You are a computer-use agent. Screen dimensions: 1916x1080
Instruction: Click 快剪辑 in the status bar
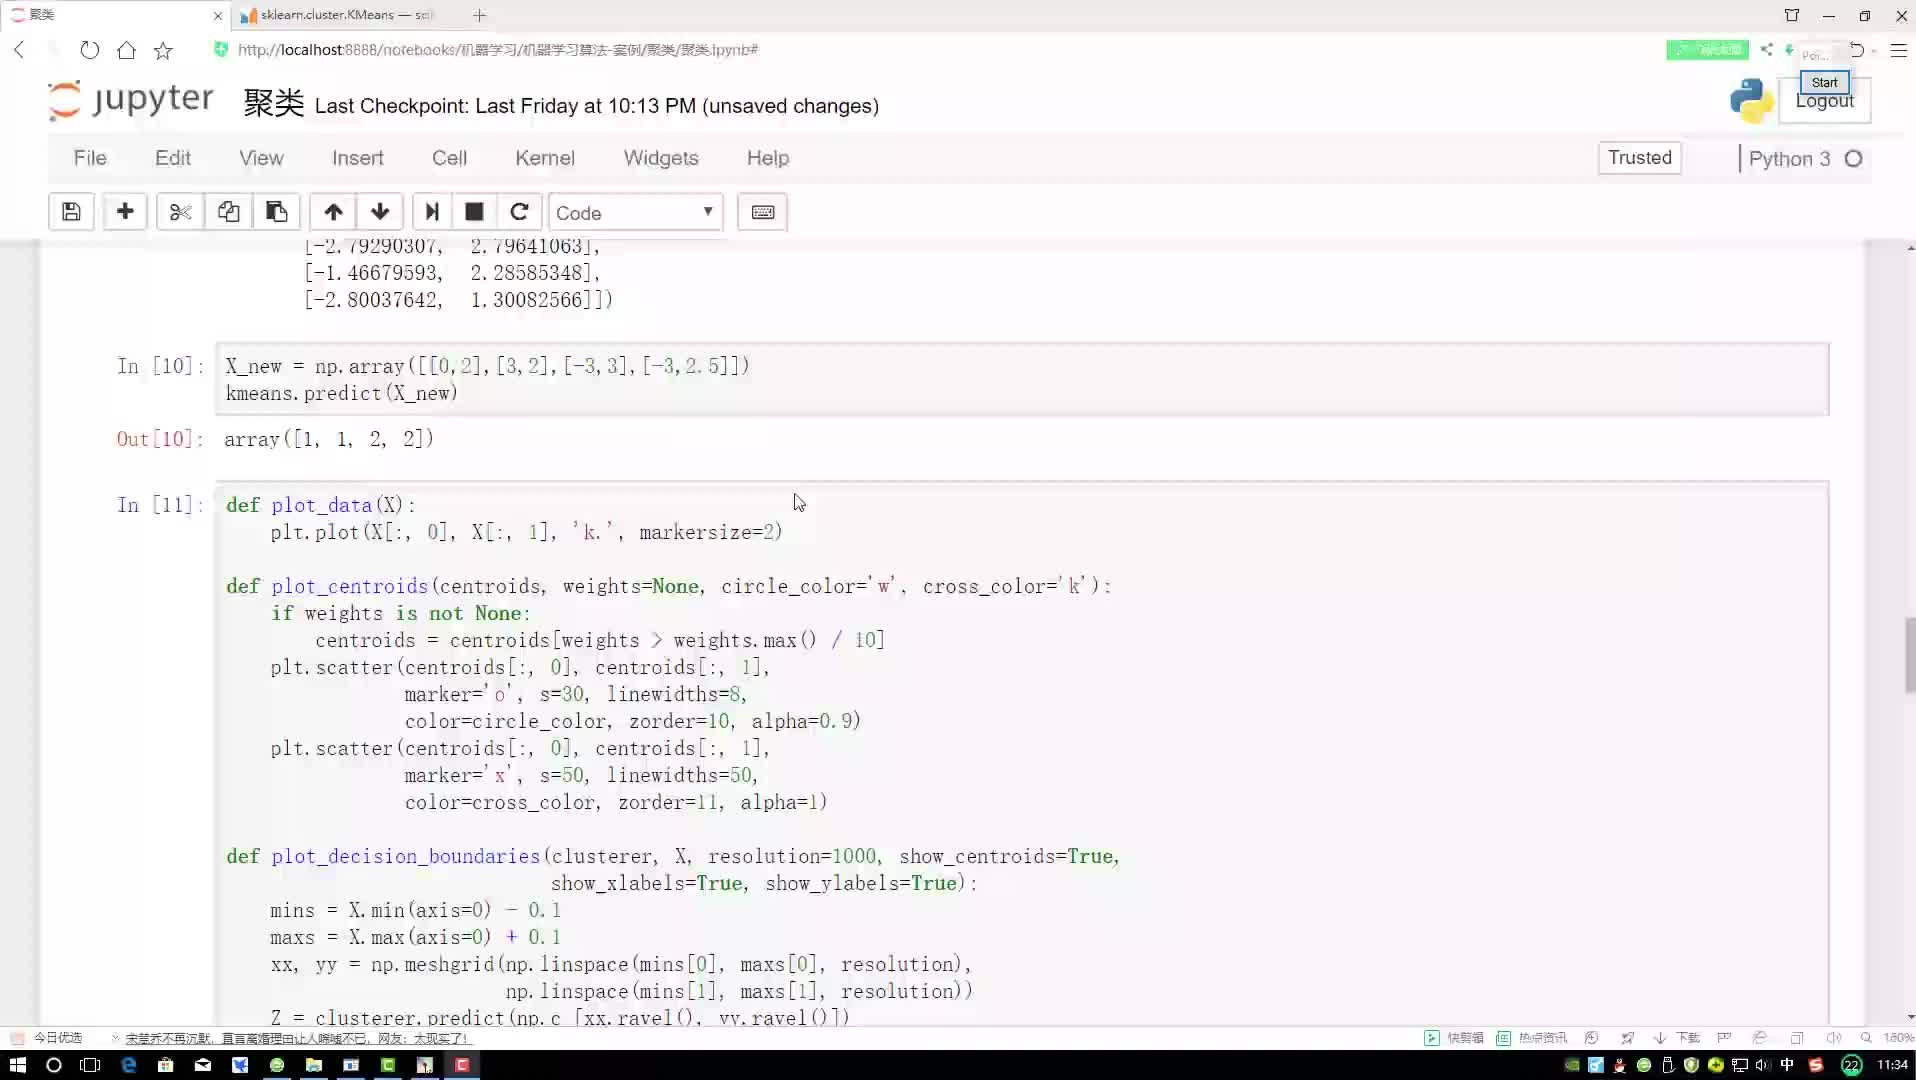coord(1456,1038)
